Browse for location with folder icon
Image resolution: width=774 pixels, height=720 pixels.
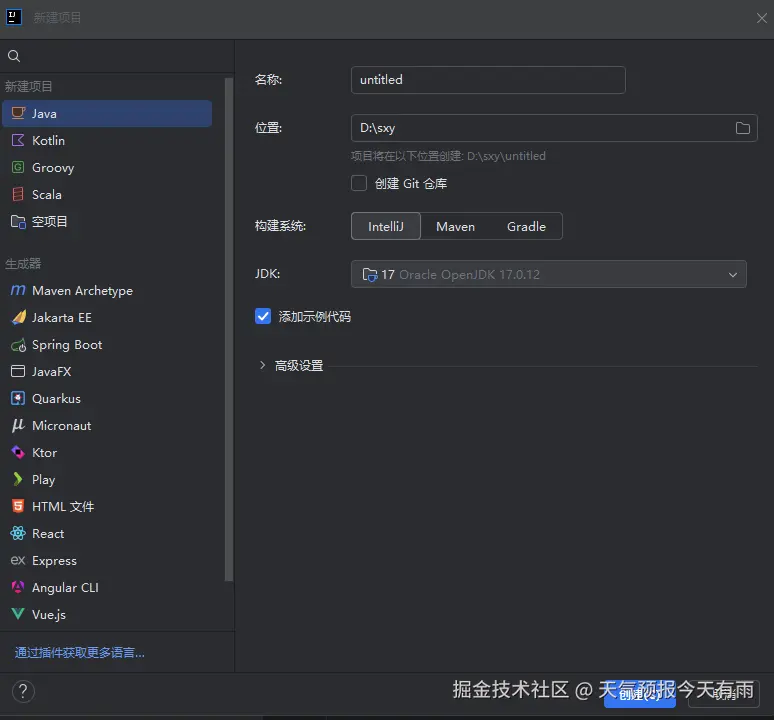742,128
